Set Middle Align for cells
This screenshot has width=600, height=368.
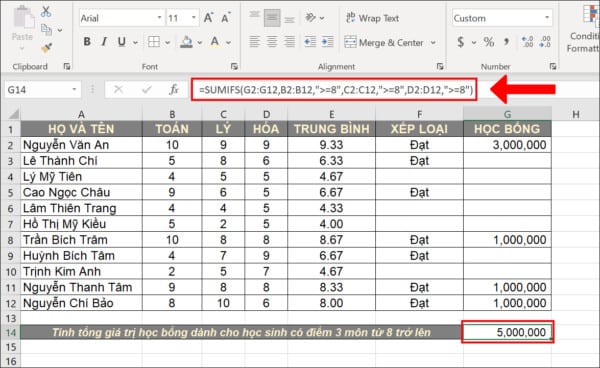click(272, 18)
